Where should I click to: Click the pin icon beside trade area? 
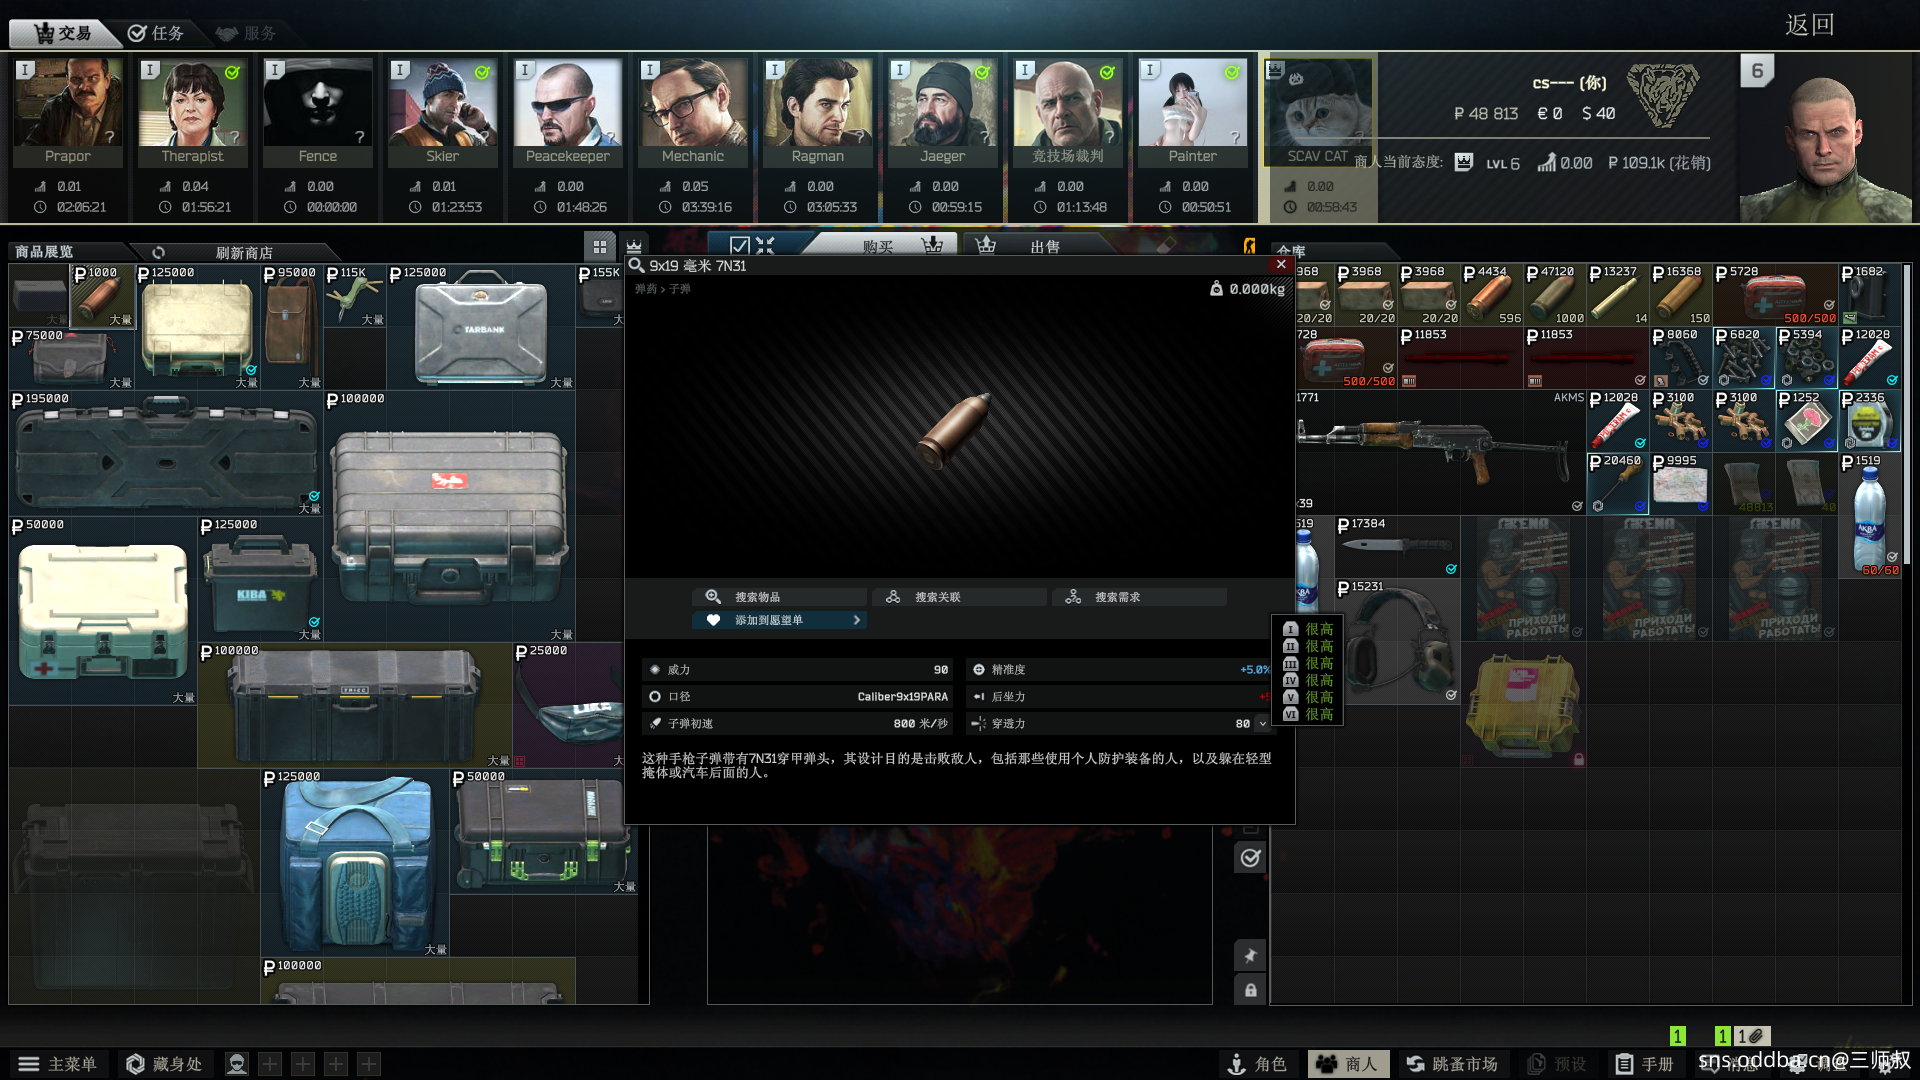1250,955
